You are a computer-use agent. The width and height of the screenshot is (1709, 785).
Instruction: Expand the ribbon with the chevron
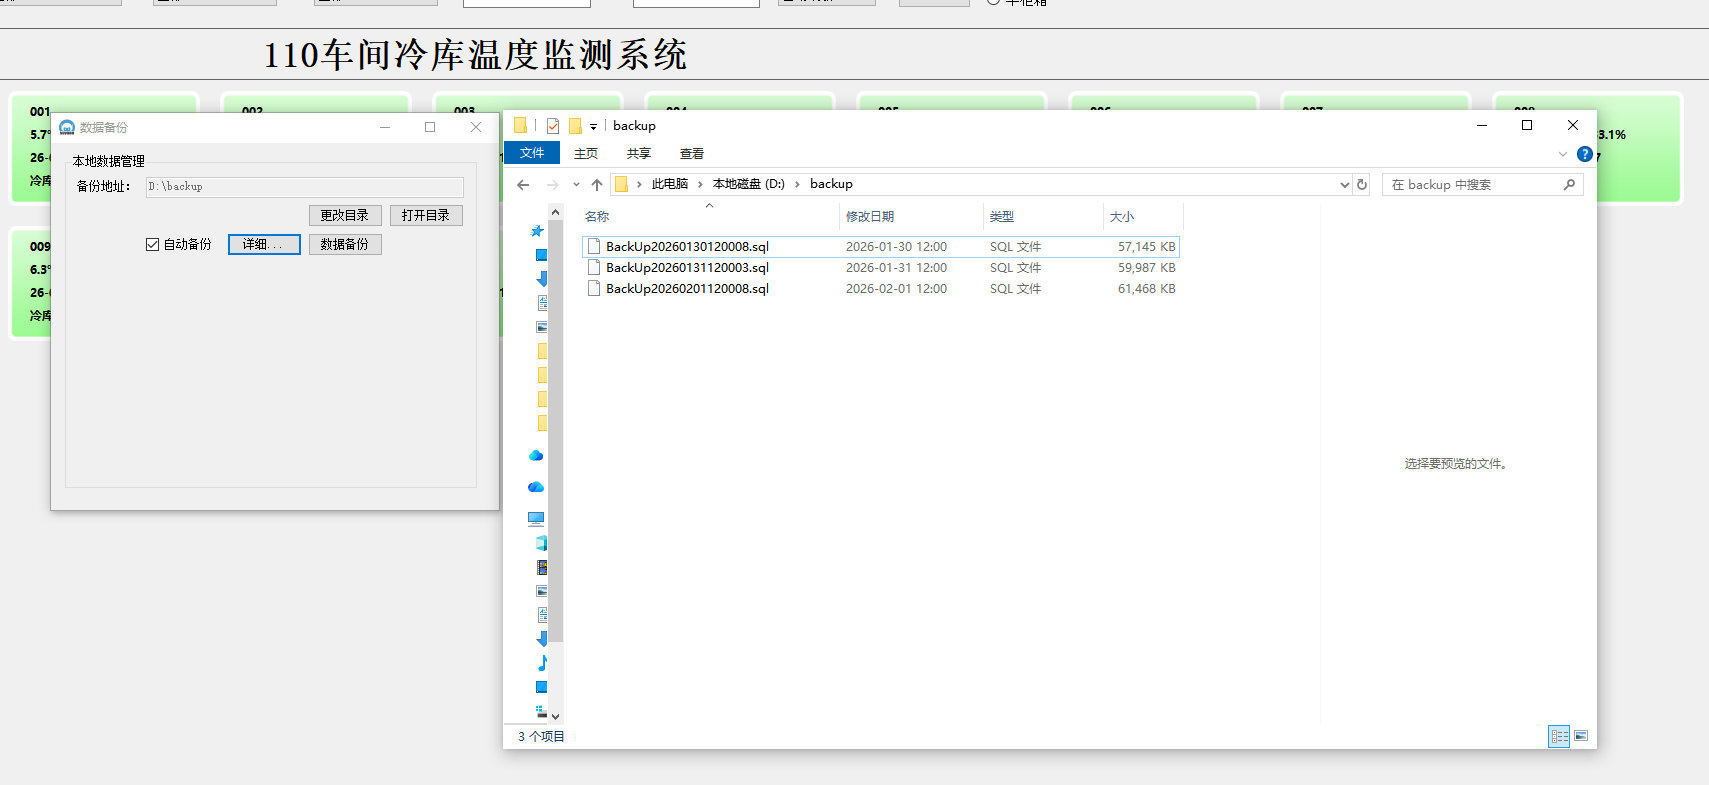tap(1563, 154)
